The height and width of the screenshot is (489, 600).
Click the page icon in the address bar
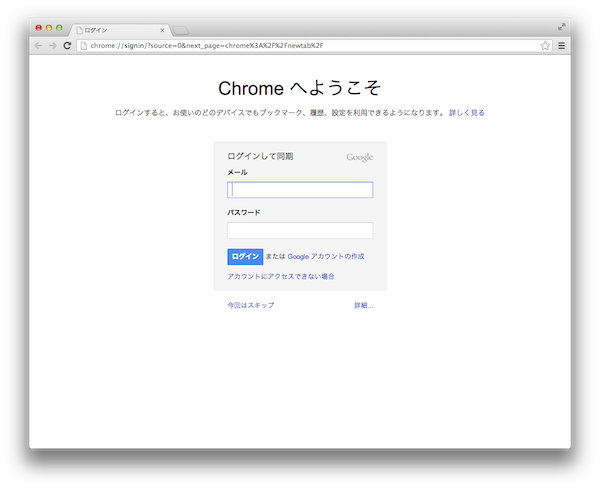click(x=83, y=46)
